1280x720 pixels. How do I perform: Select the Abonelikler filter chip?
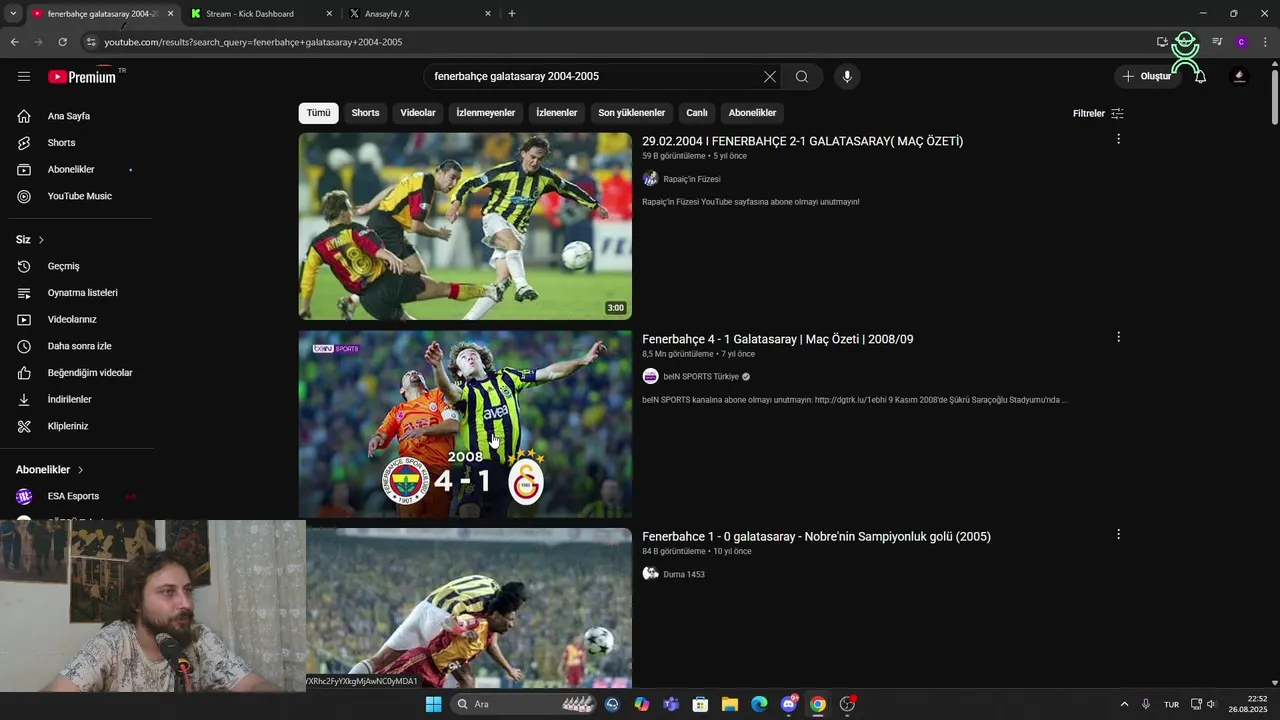[752, 113]
